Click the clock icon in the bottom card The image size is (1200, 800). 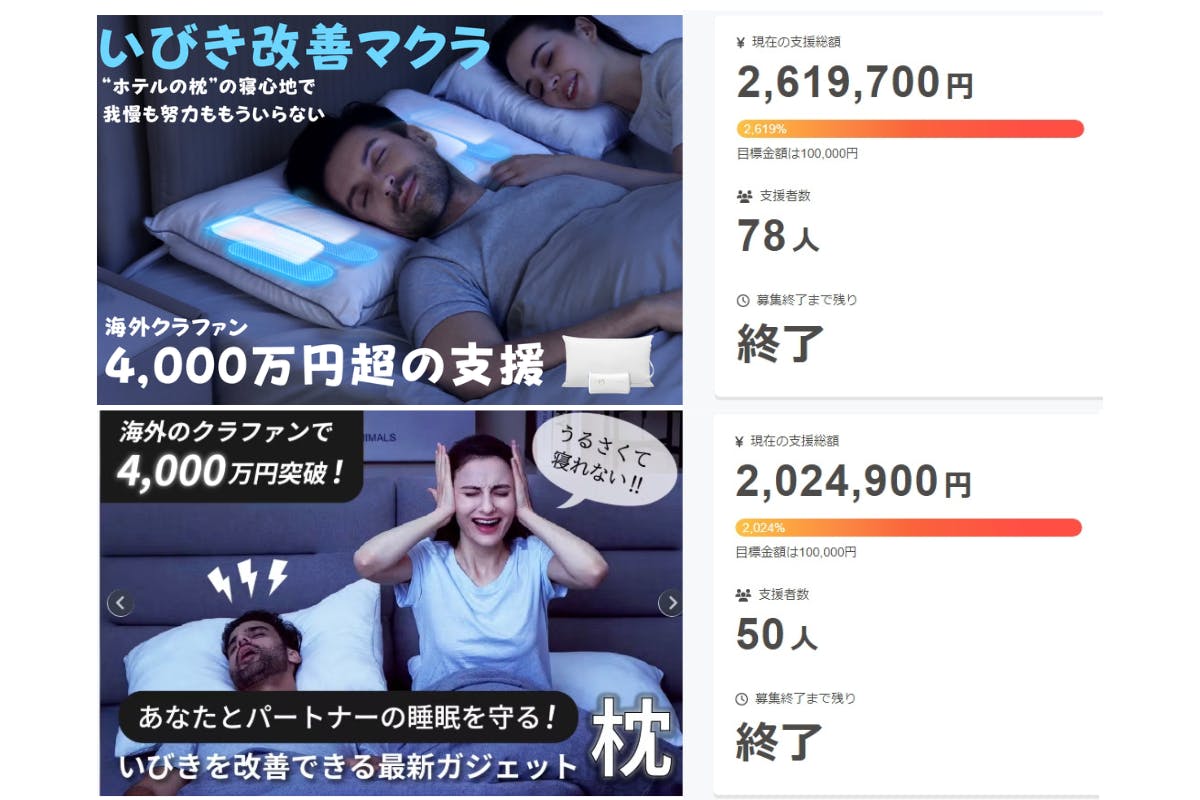(x=742, y=699)
